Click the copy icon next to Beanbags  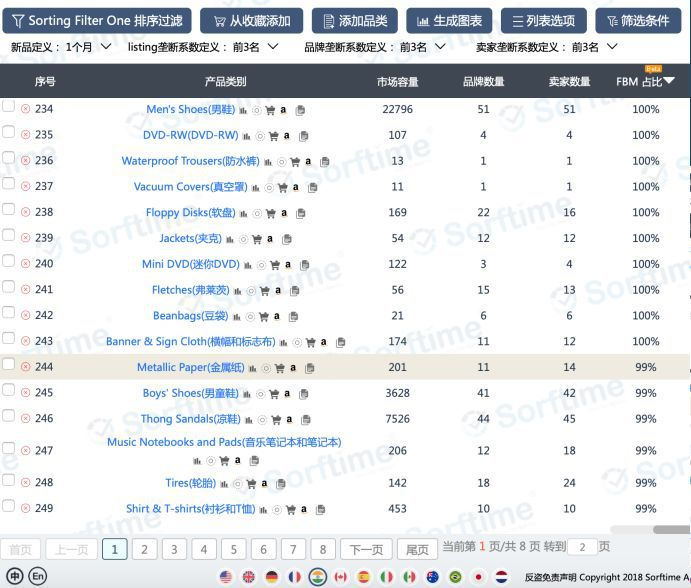click(x=293, y=316)
